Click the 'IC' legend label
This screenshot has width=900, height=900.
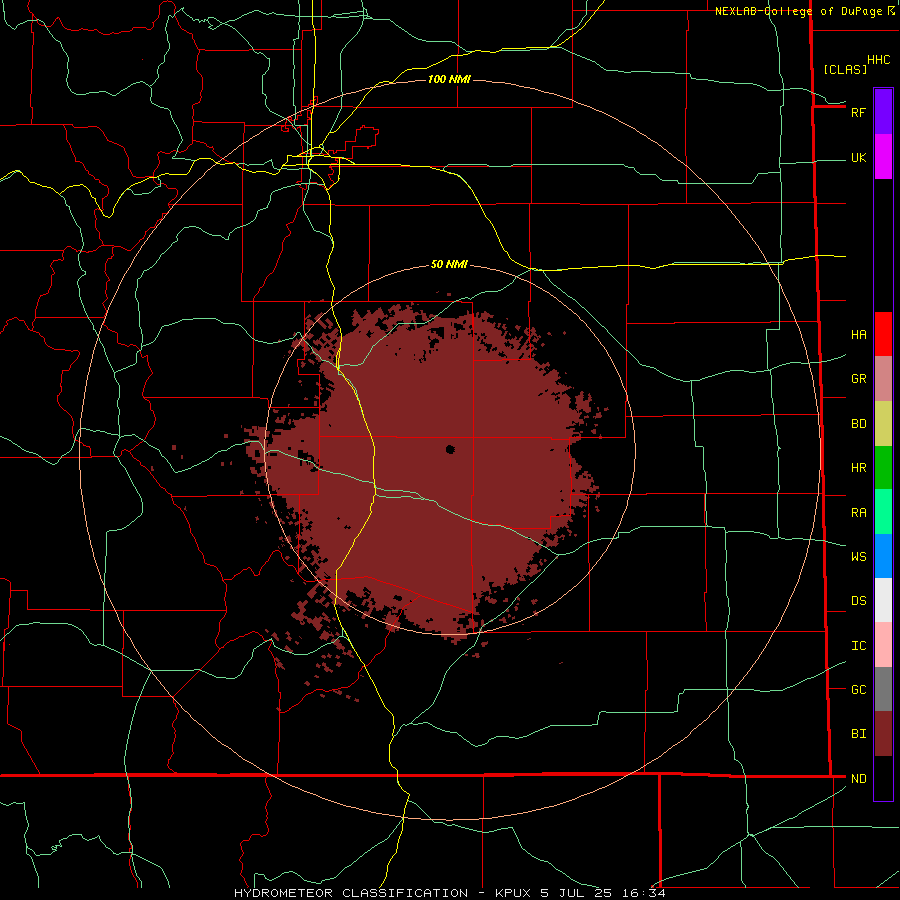point(858,646)
